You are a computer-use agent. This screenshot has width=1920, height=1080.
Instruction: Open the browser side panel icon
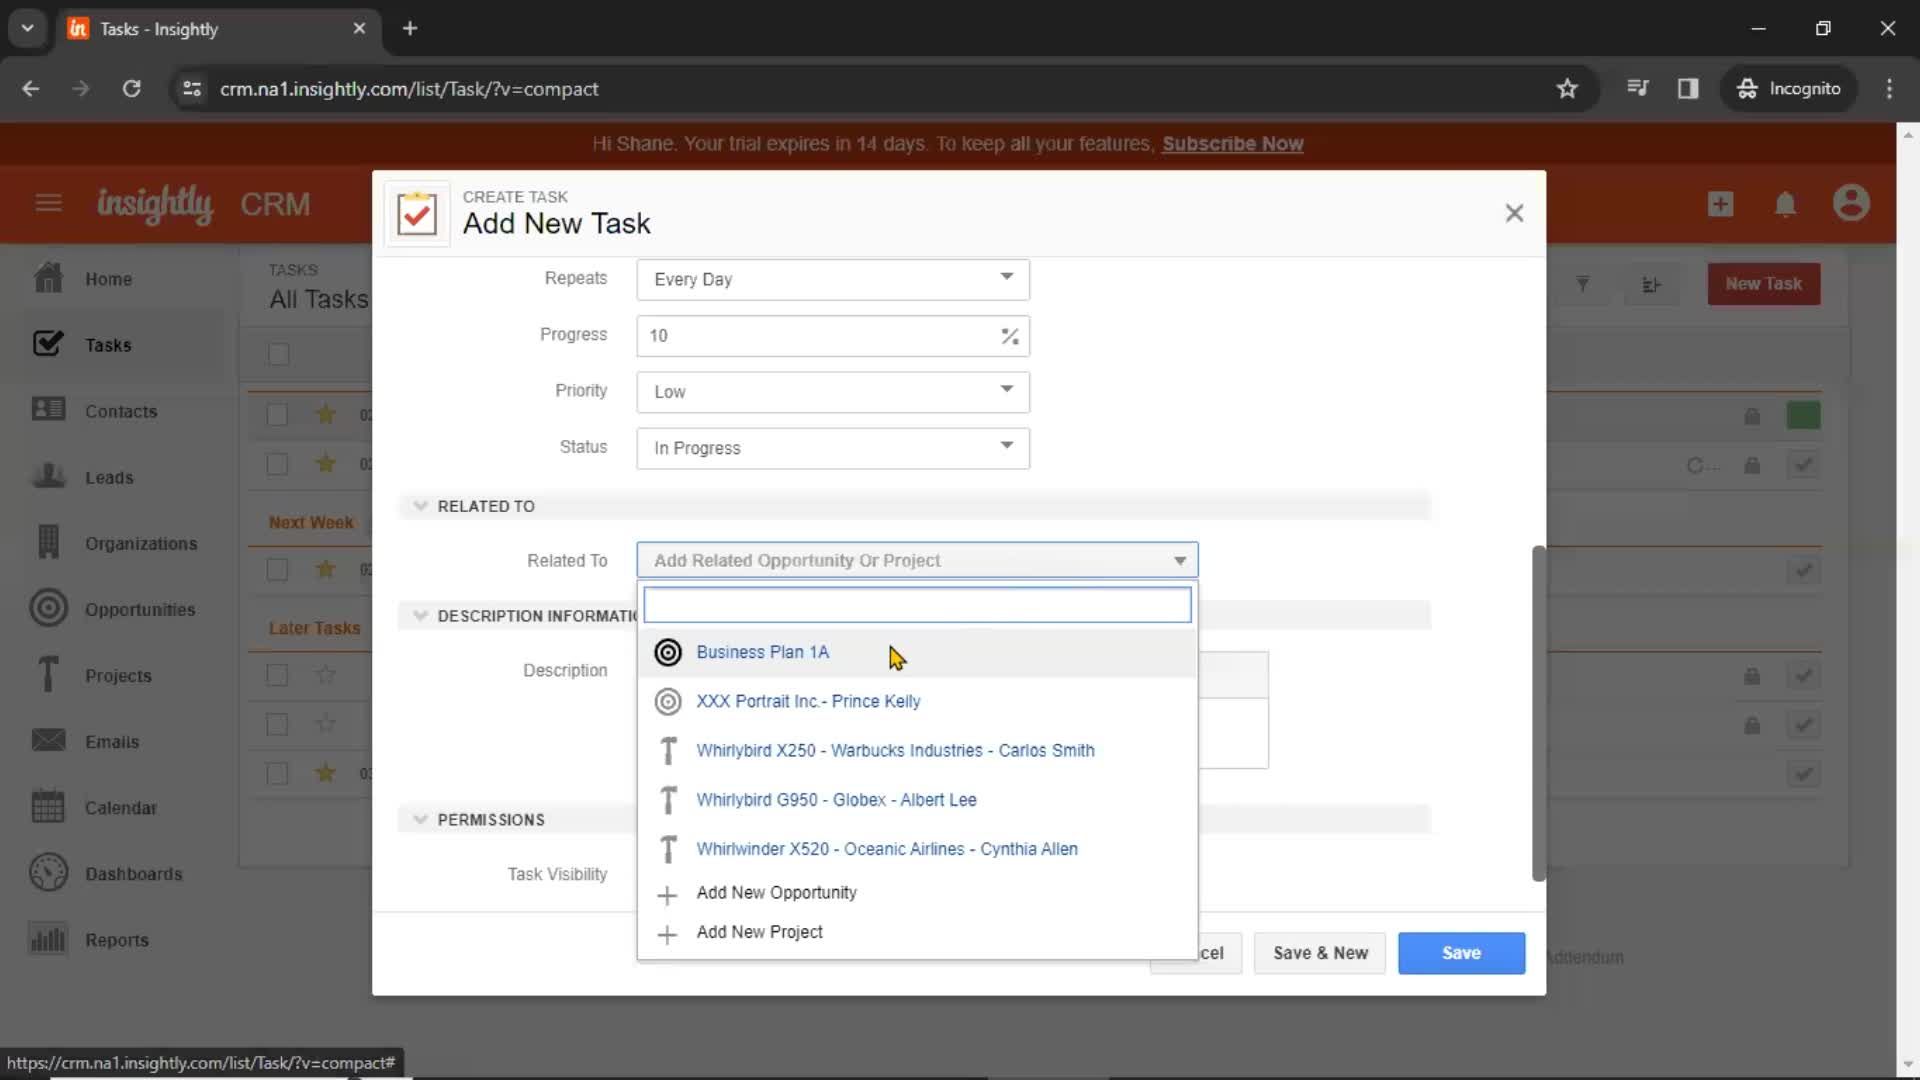1688,88
